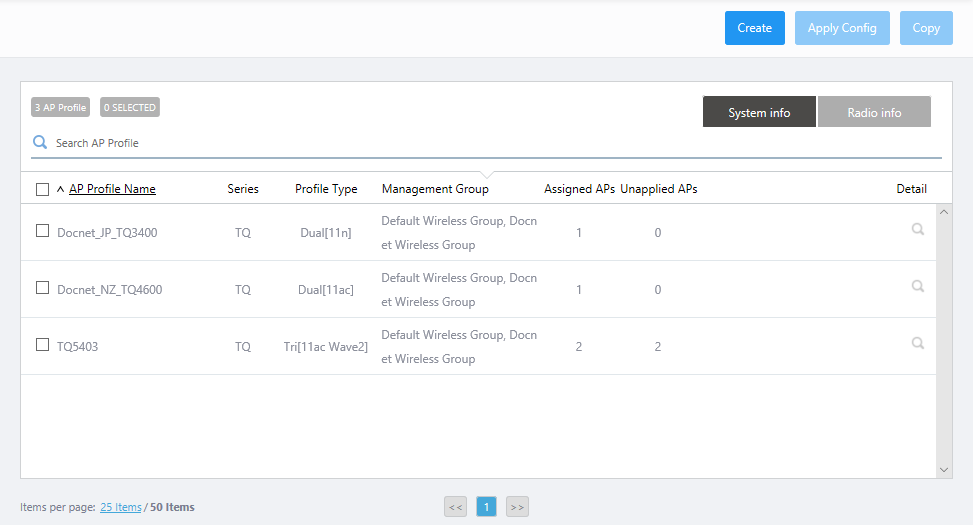Go to next page with >> button
This screenshot has width=973, height=525.
click(517, 507)
